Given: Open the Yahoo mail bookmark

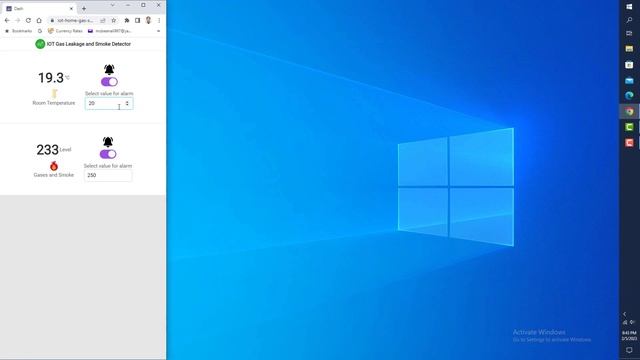Looking at the screenshot, I should point(109,31).
